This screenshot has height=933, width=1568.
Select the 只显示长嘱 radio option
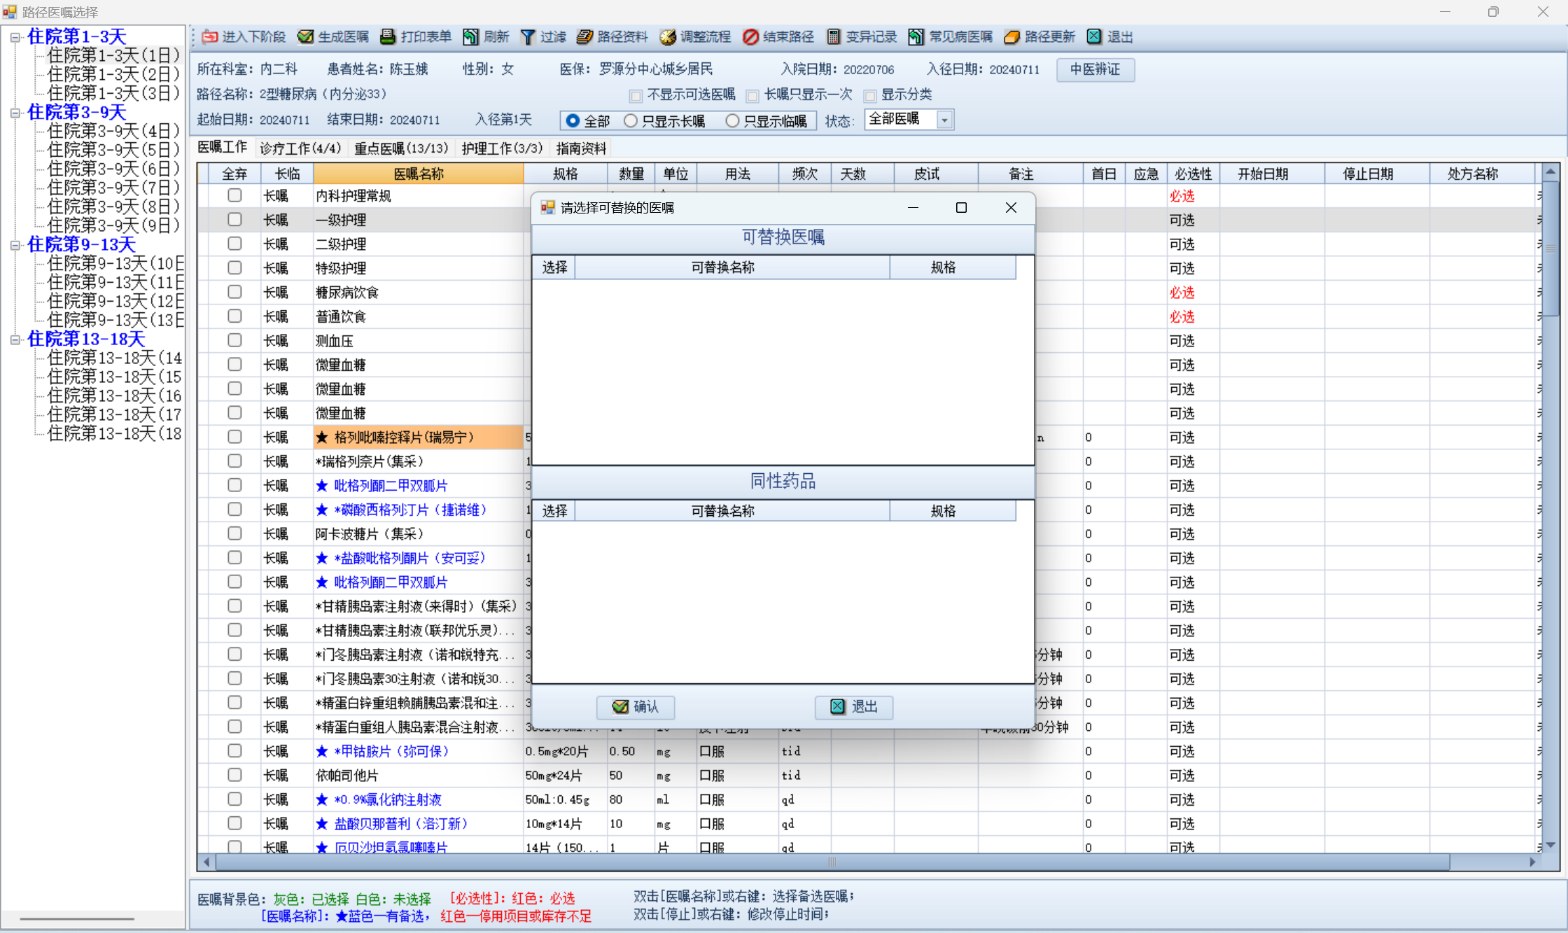(631, 121)
